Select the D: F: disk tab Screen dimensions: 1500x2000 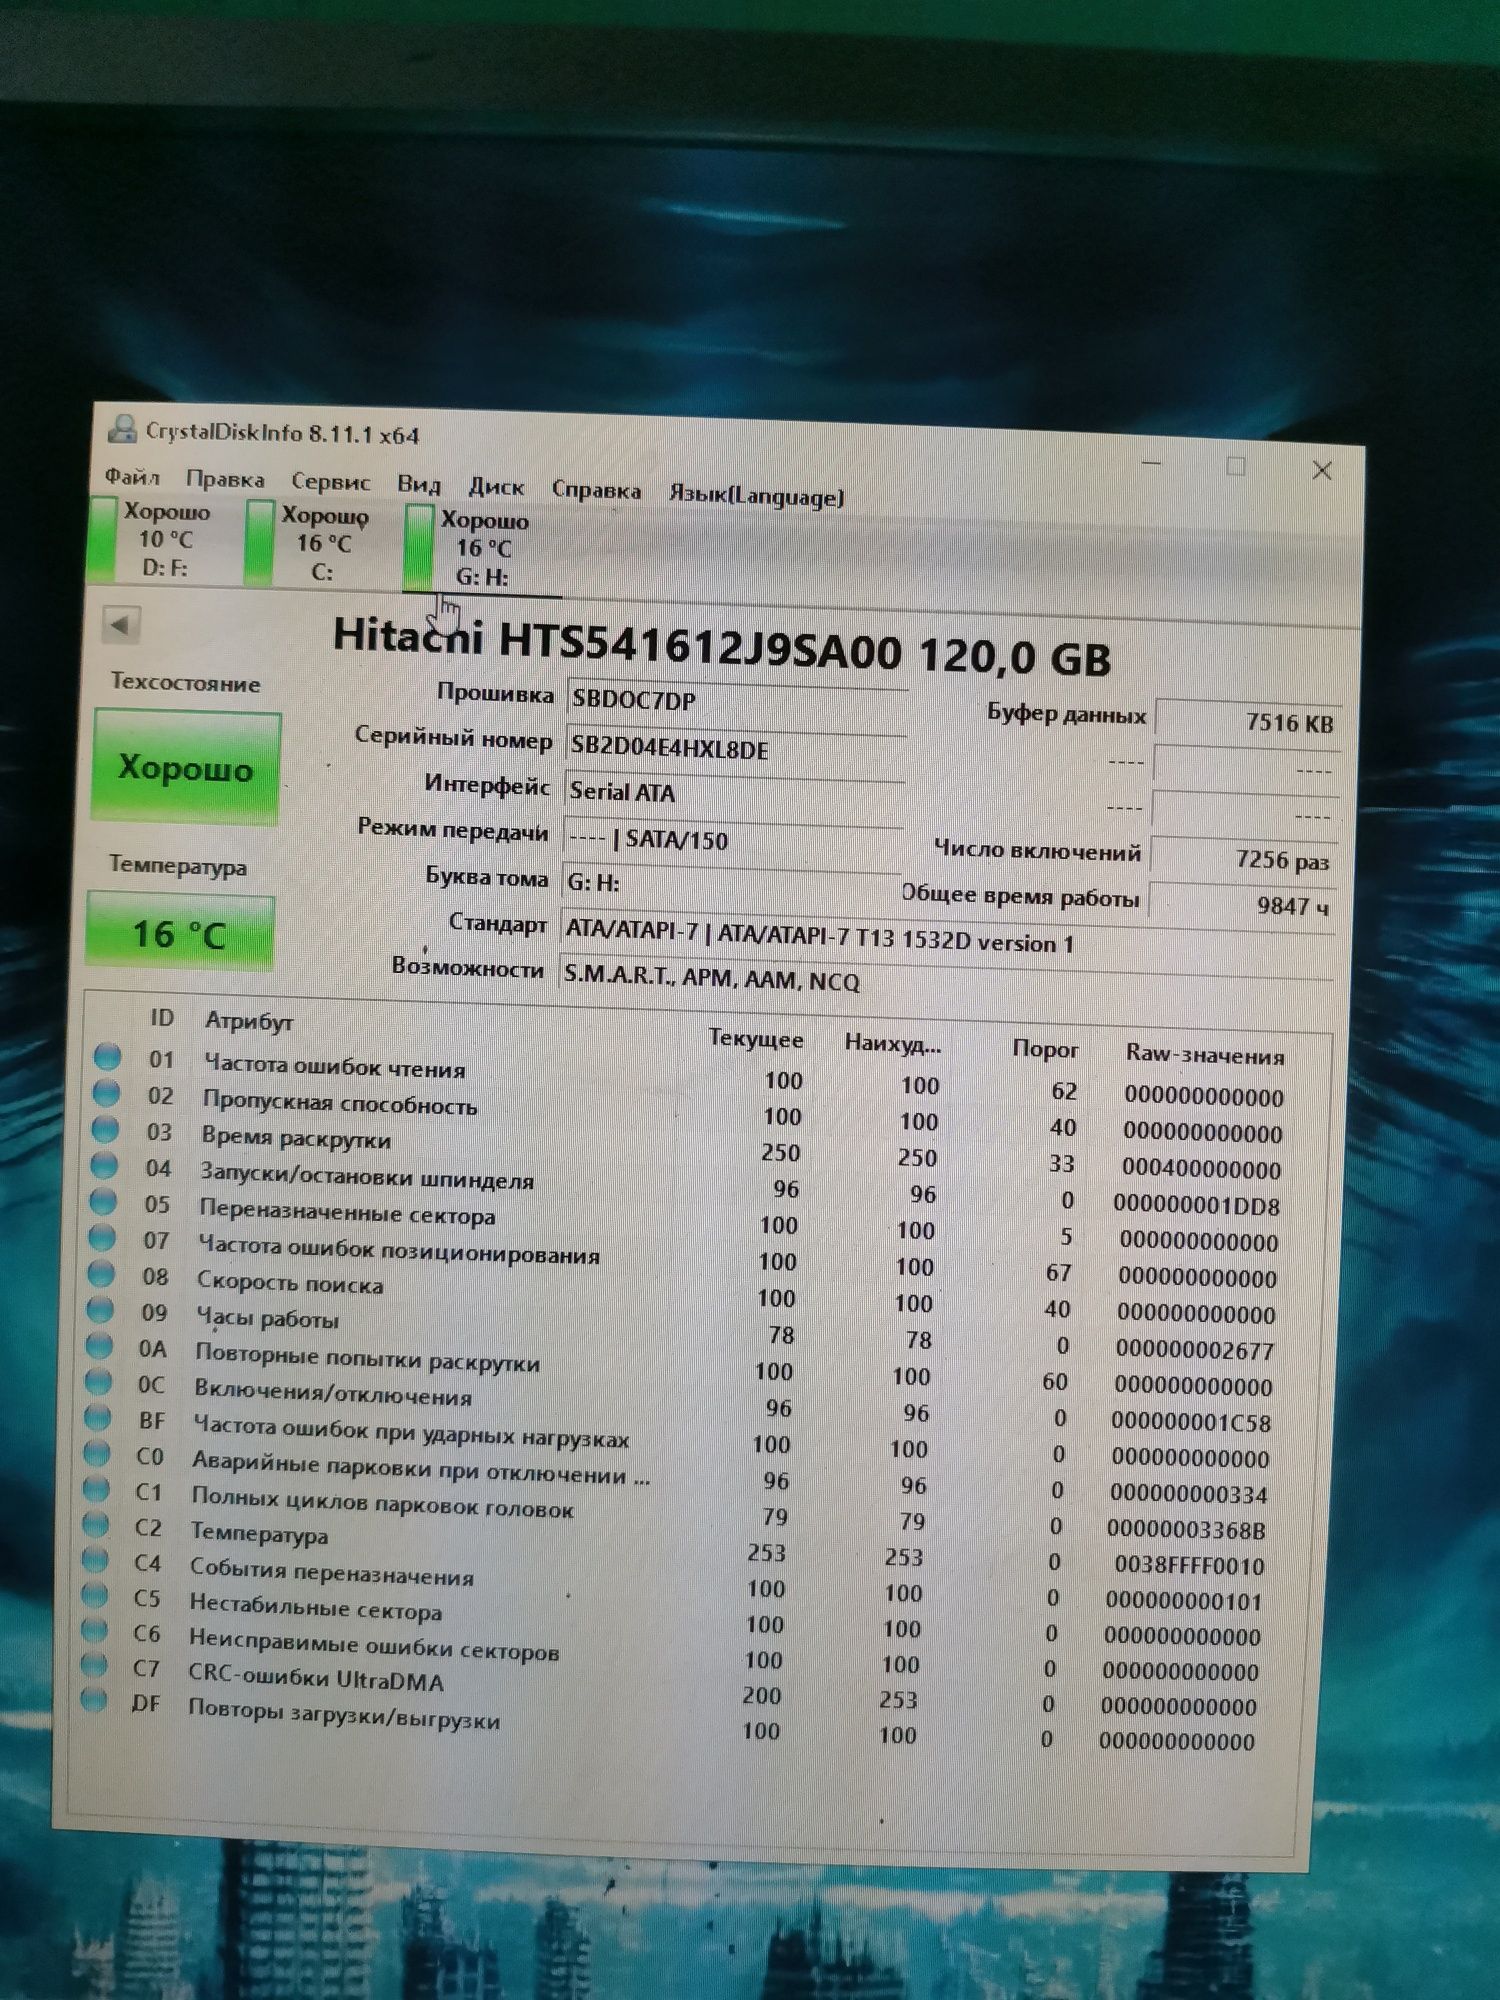click(x=152, y=540)
